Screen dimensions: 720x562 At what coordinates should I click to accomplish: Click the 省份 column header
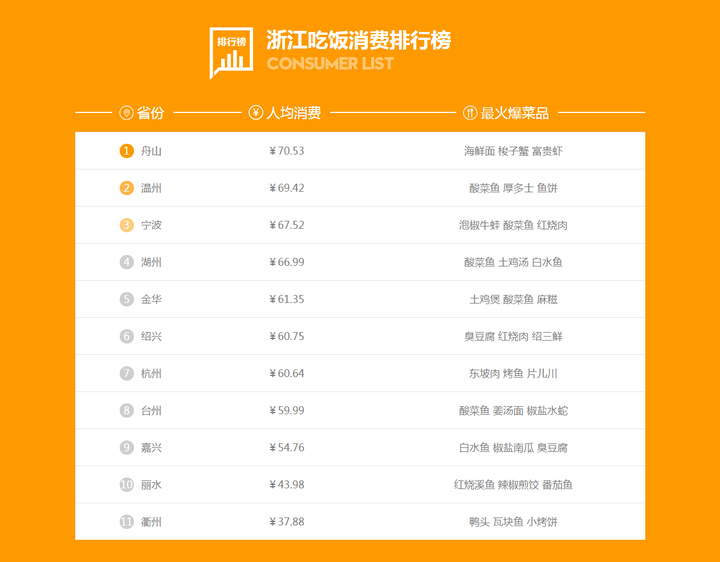[x=150, y=113]
